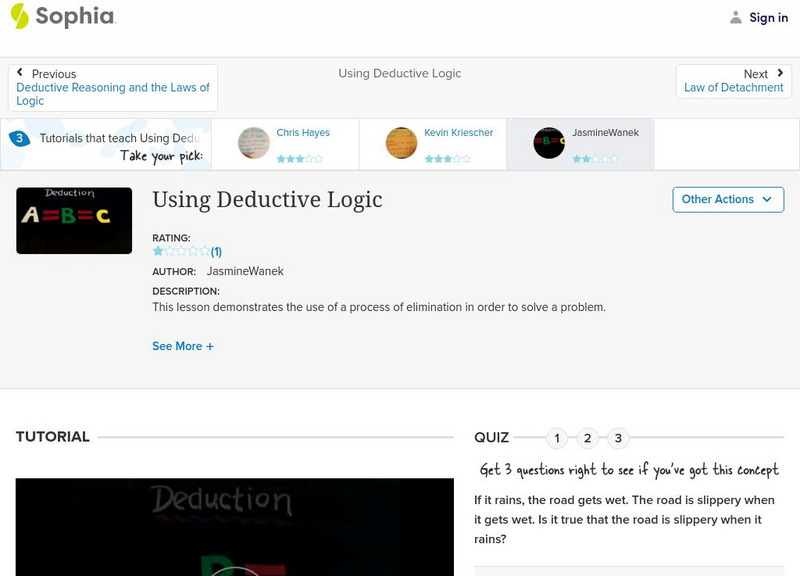Select quiz progress circle 1
The image size is (800, 576).
(557, 437)
